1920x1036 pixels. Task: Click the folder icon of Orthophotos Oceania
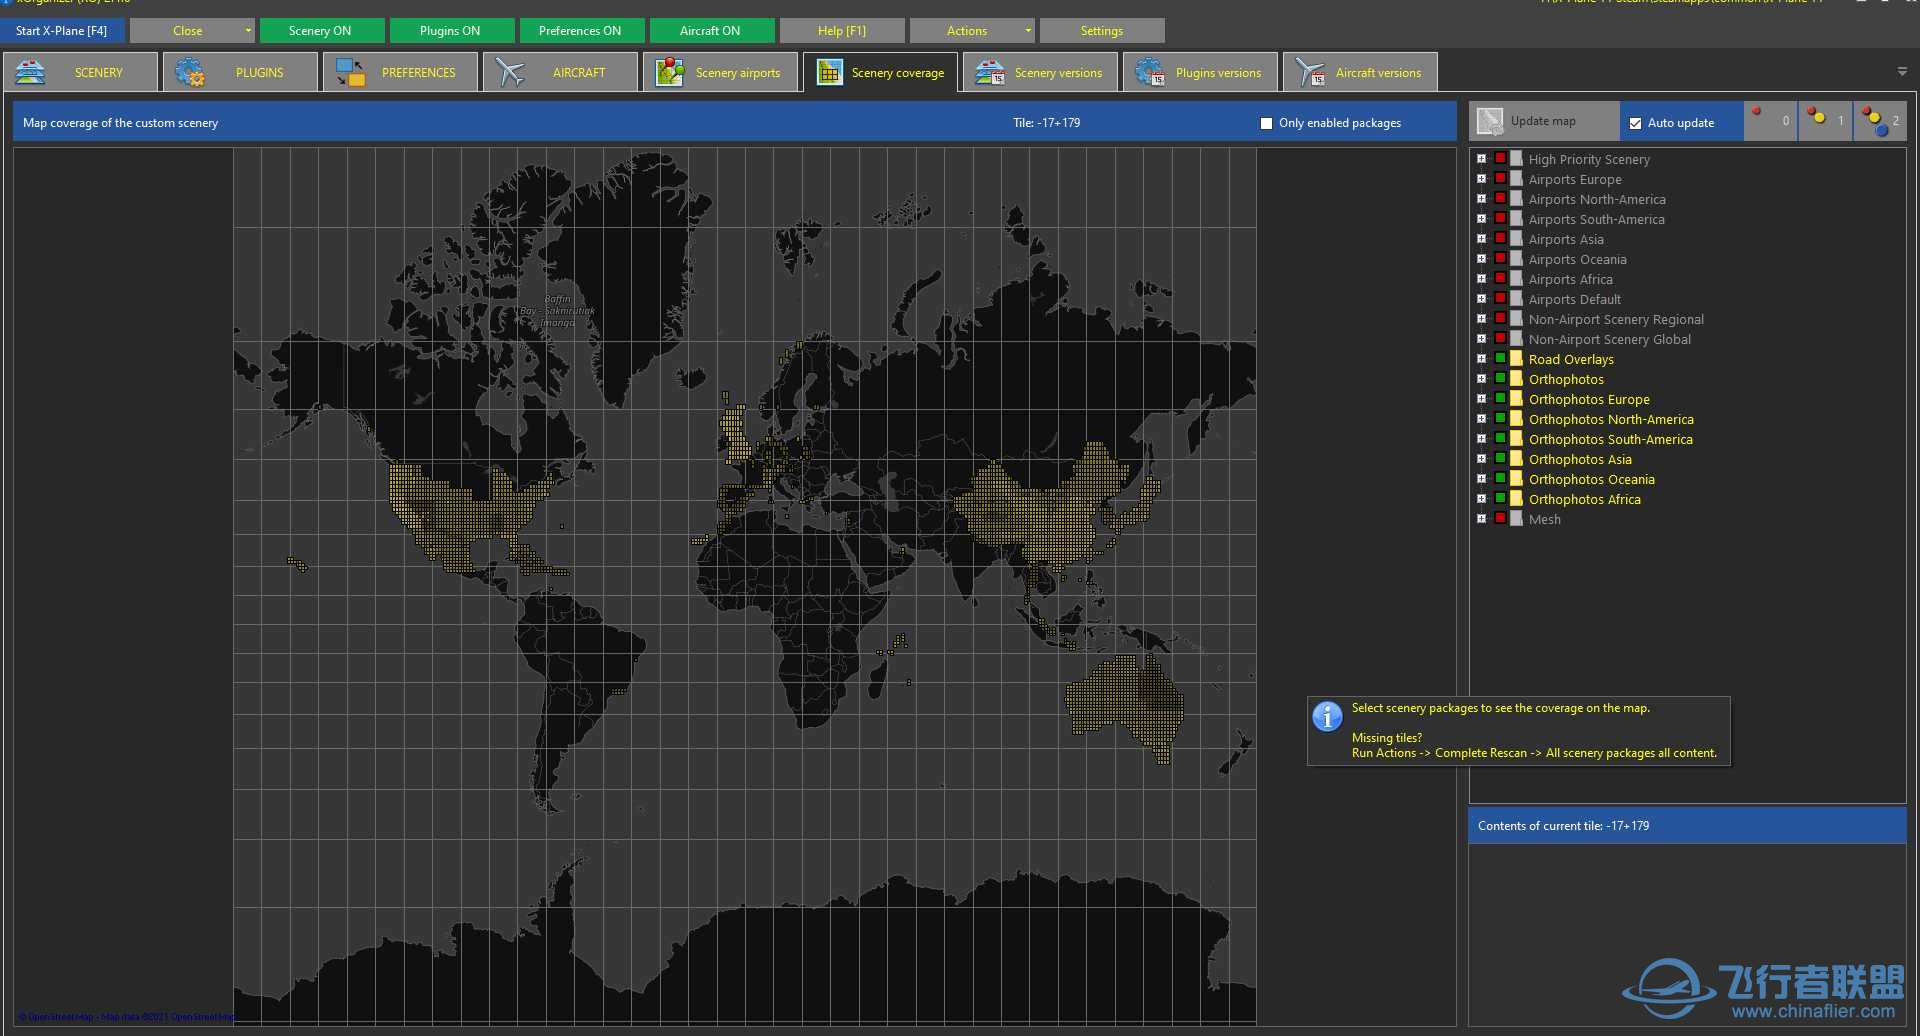click(1516, 479)
